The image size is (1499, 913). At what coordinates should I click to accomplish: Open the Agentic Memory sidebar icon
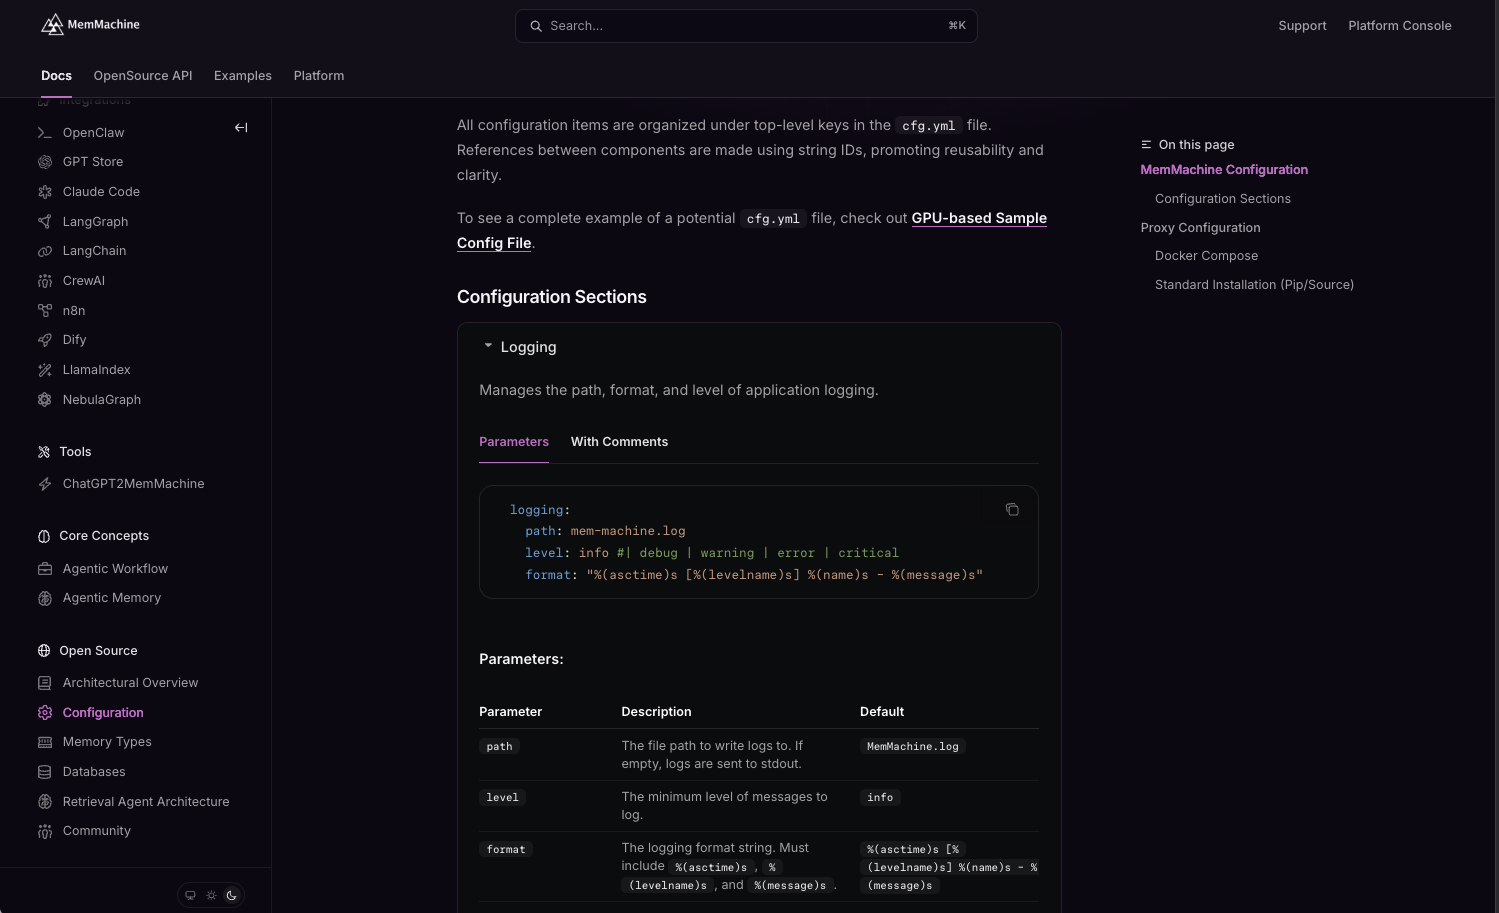[x=45, y=598]
